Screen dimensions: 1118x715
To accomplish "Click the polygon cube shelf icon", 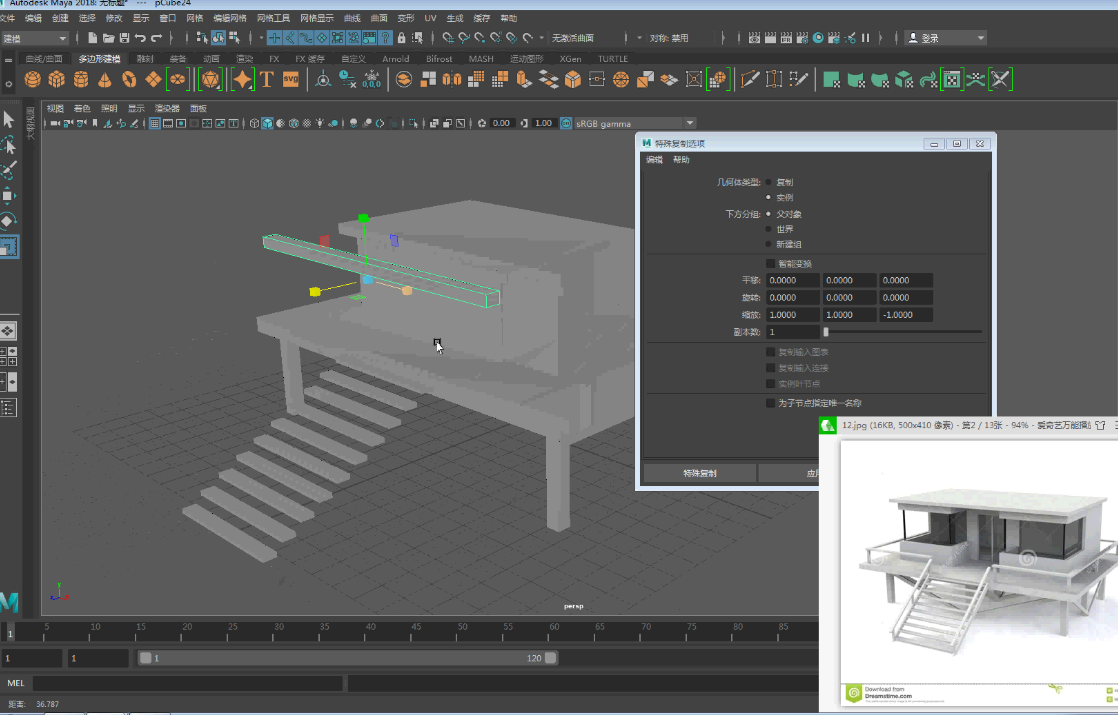I will (57, 80).
